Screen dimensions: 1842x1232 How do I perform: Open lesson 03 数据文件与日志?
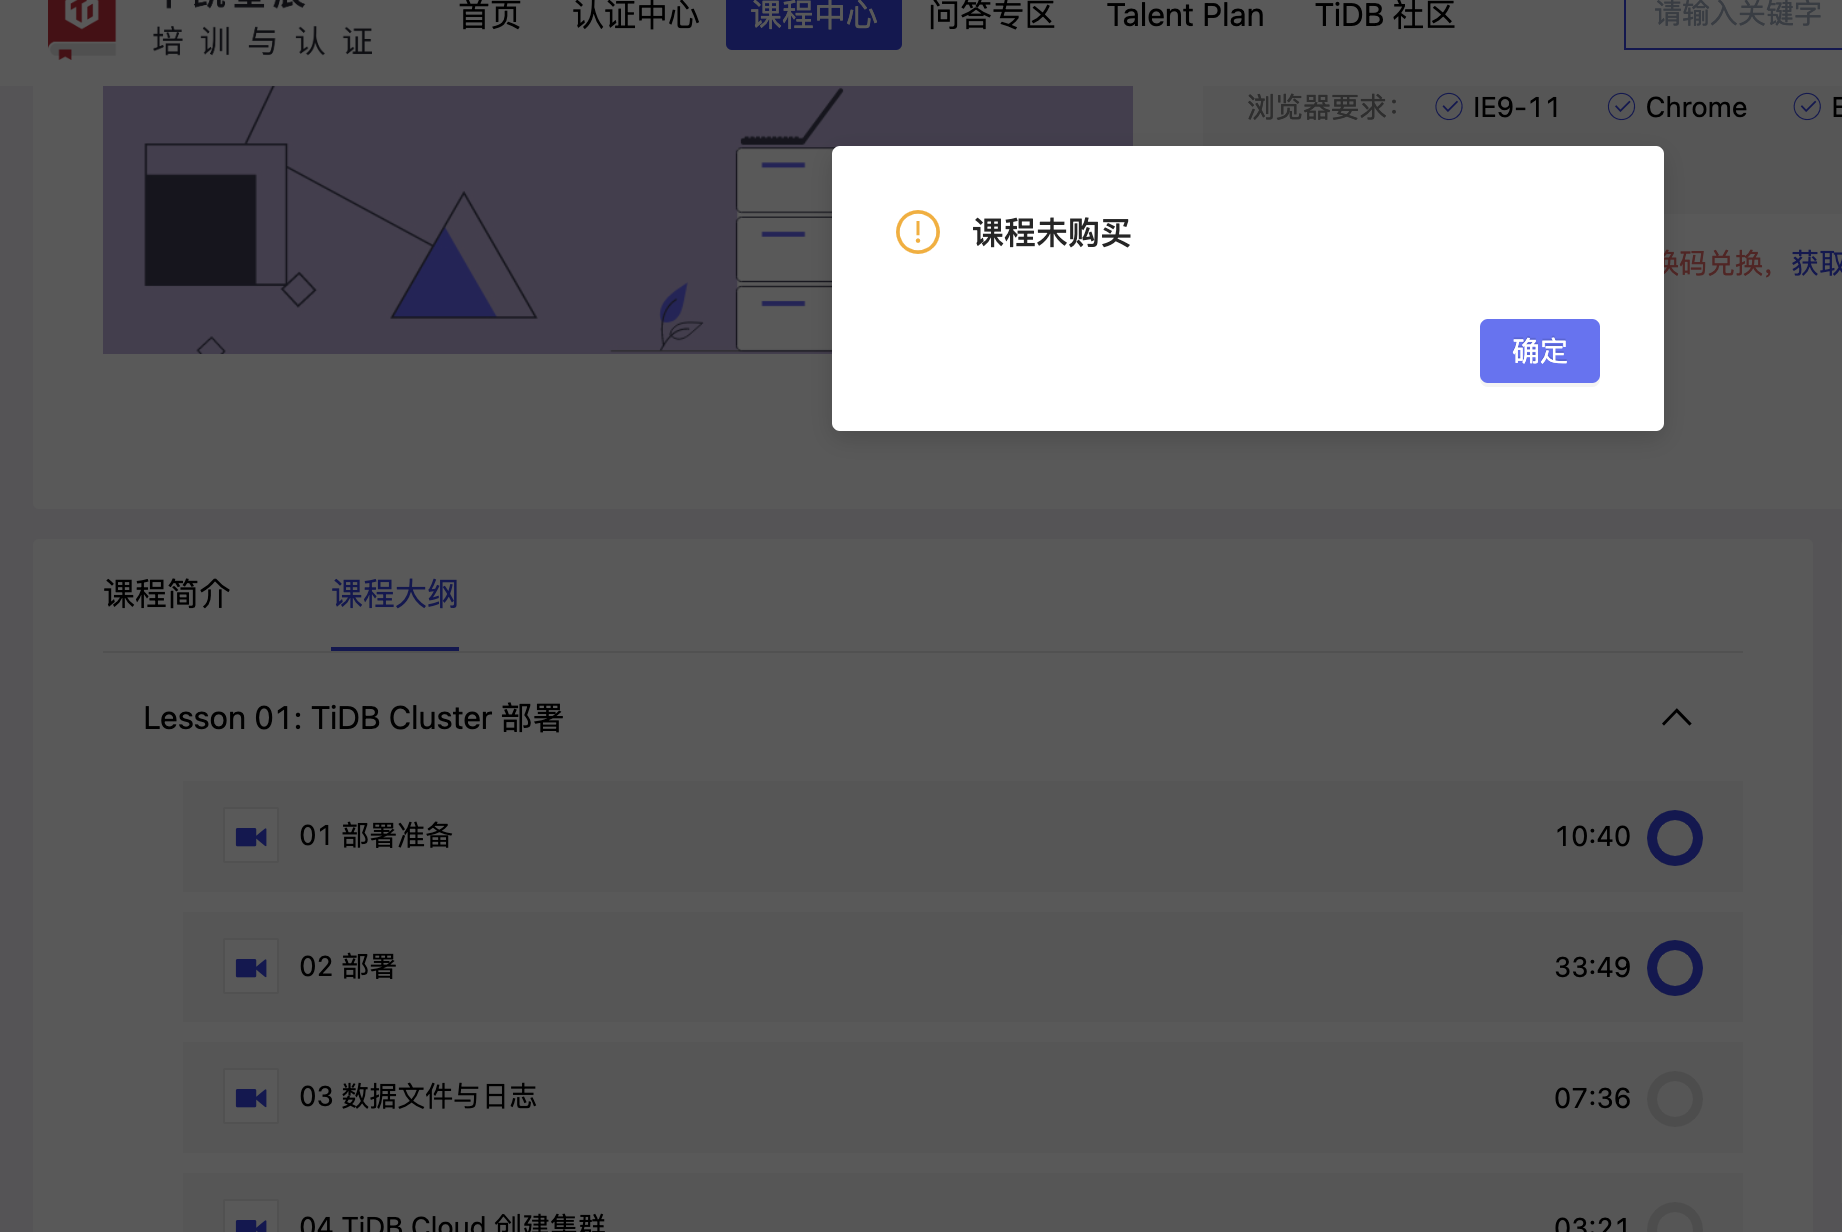click(962, 1098)
